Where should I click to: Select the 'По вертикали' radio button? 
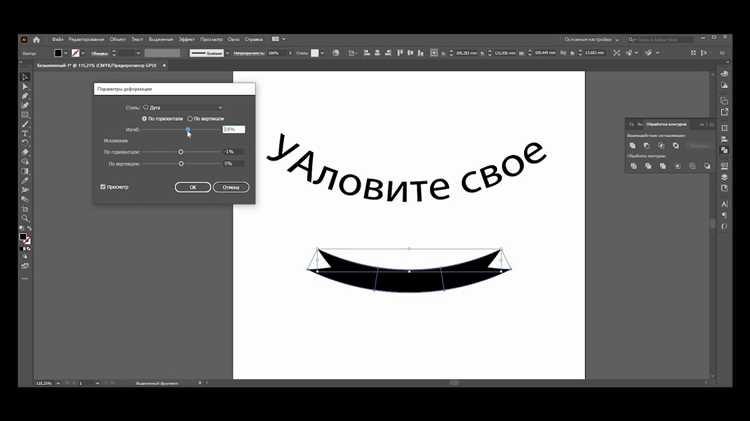pyautogui.click(x=190, y=118)
